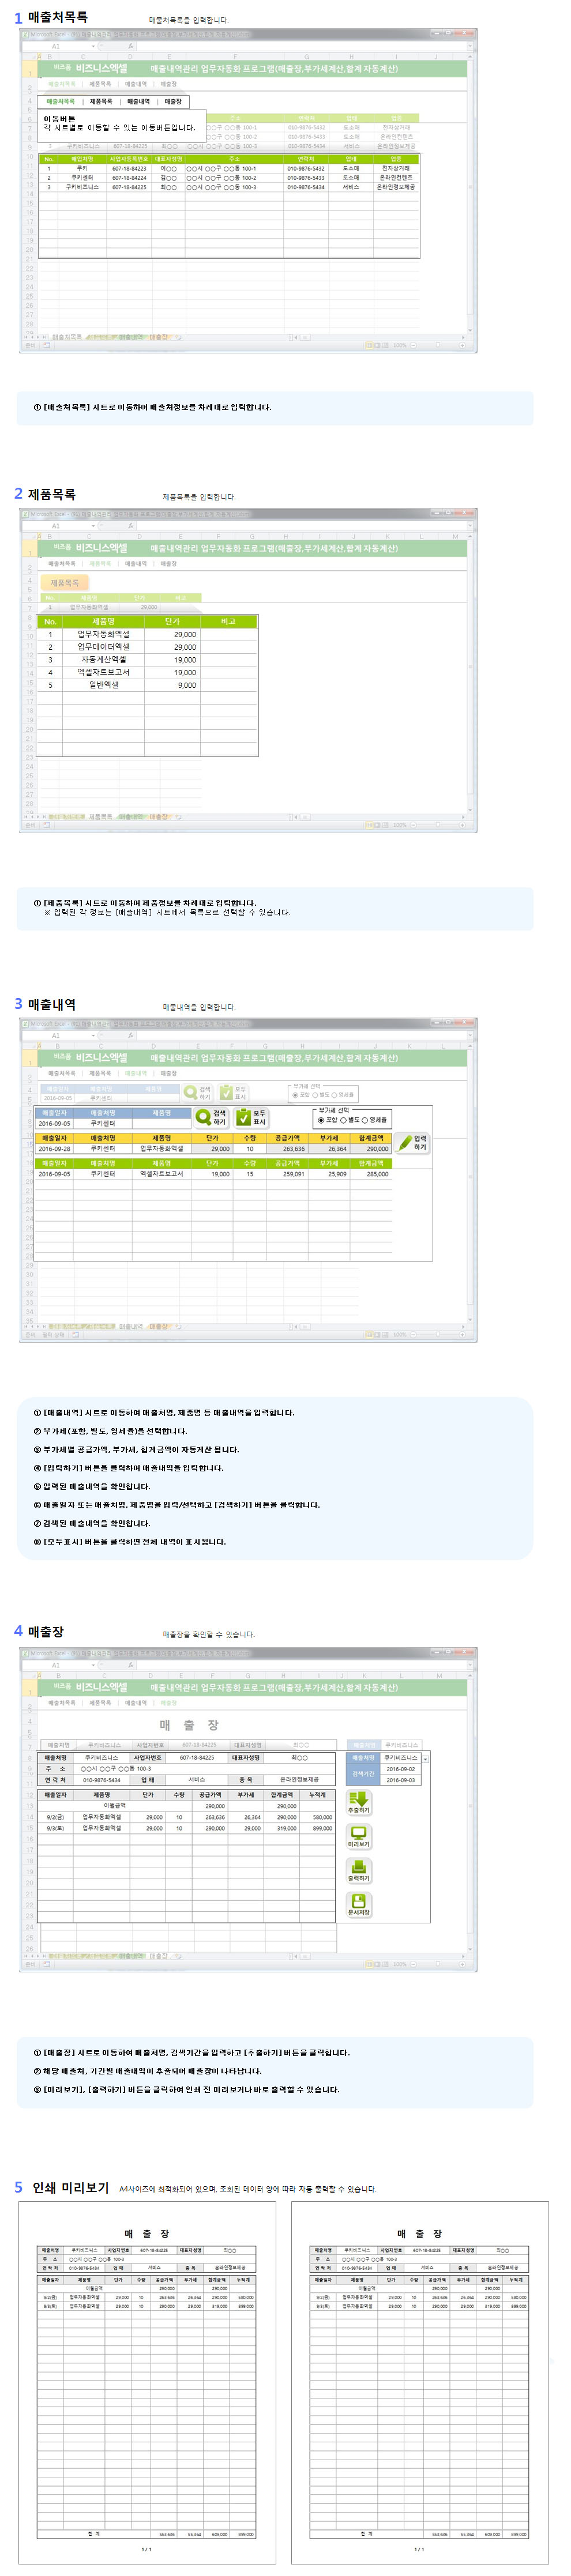This screenshot has width=571, height=2576.
Task: Click 자동계산엑셀 cell in product list
Action: point(104,660)
